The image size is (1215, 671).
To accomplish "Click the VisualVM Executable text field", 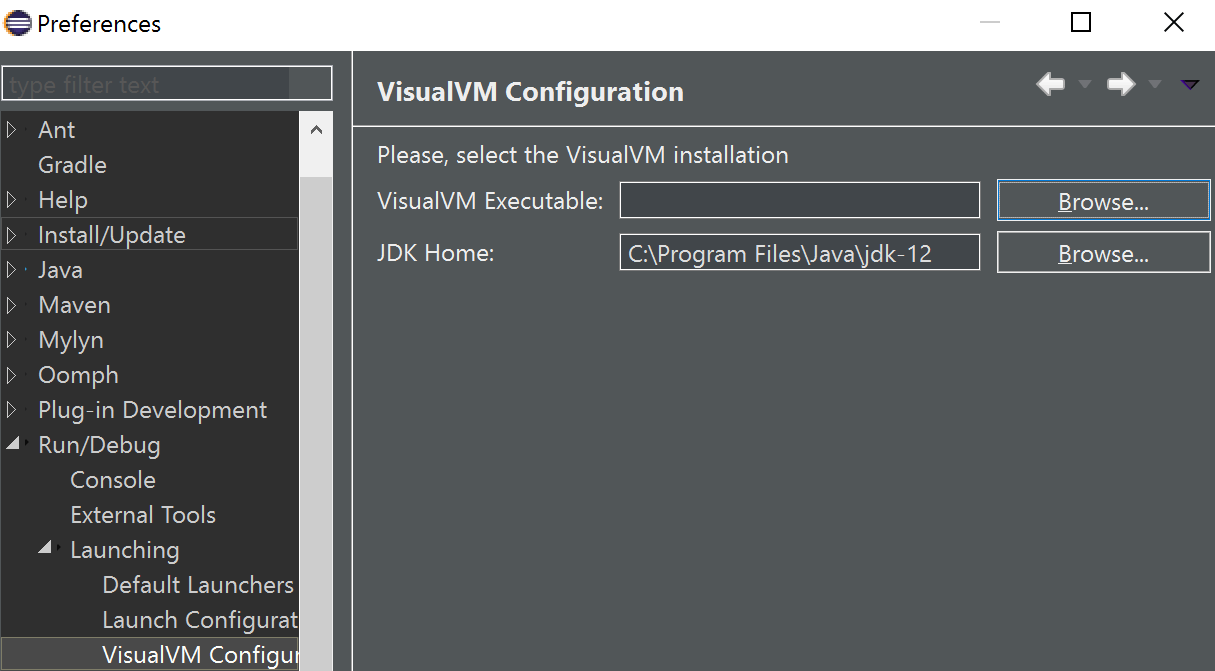I will pyautogui.click(x=799, y=201).
